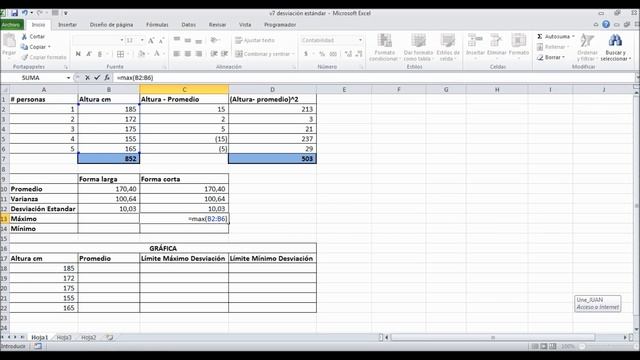640x360 pixels.
Task: Click Dar formato como tabla icon
Action: pyautogui.click(x=418, y=41)
